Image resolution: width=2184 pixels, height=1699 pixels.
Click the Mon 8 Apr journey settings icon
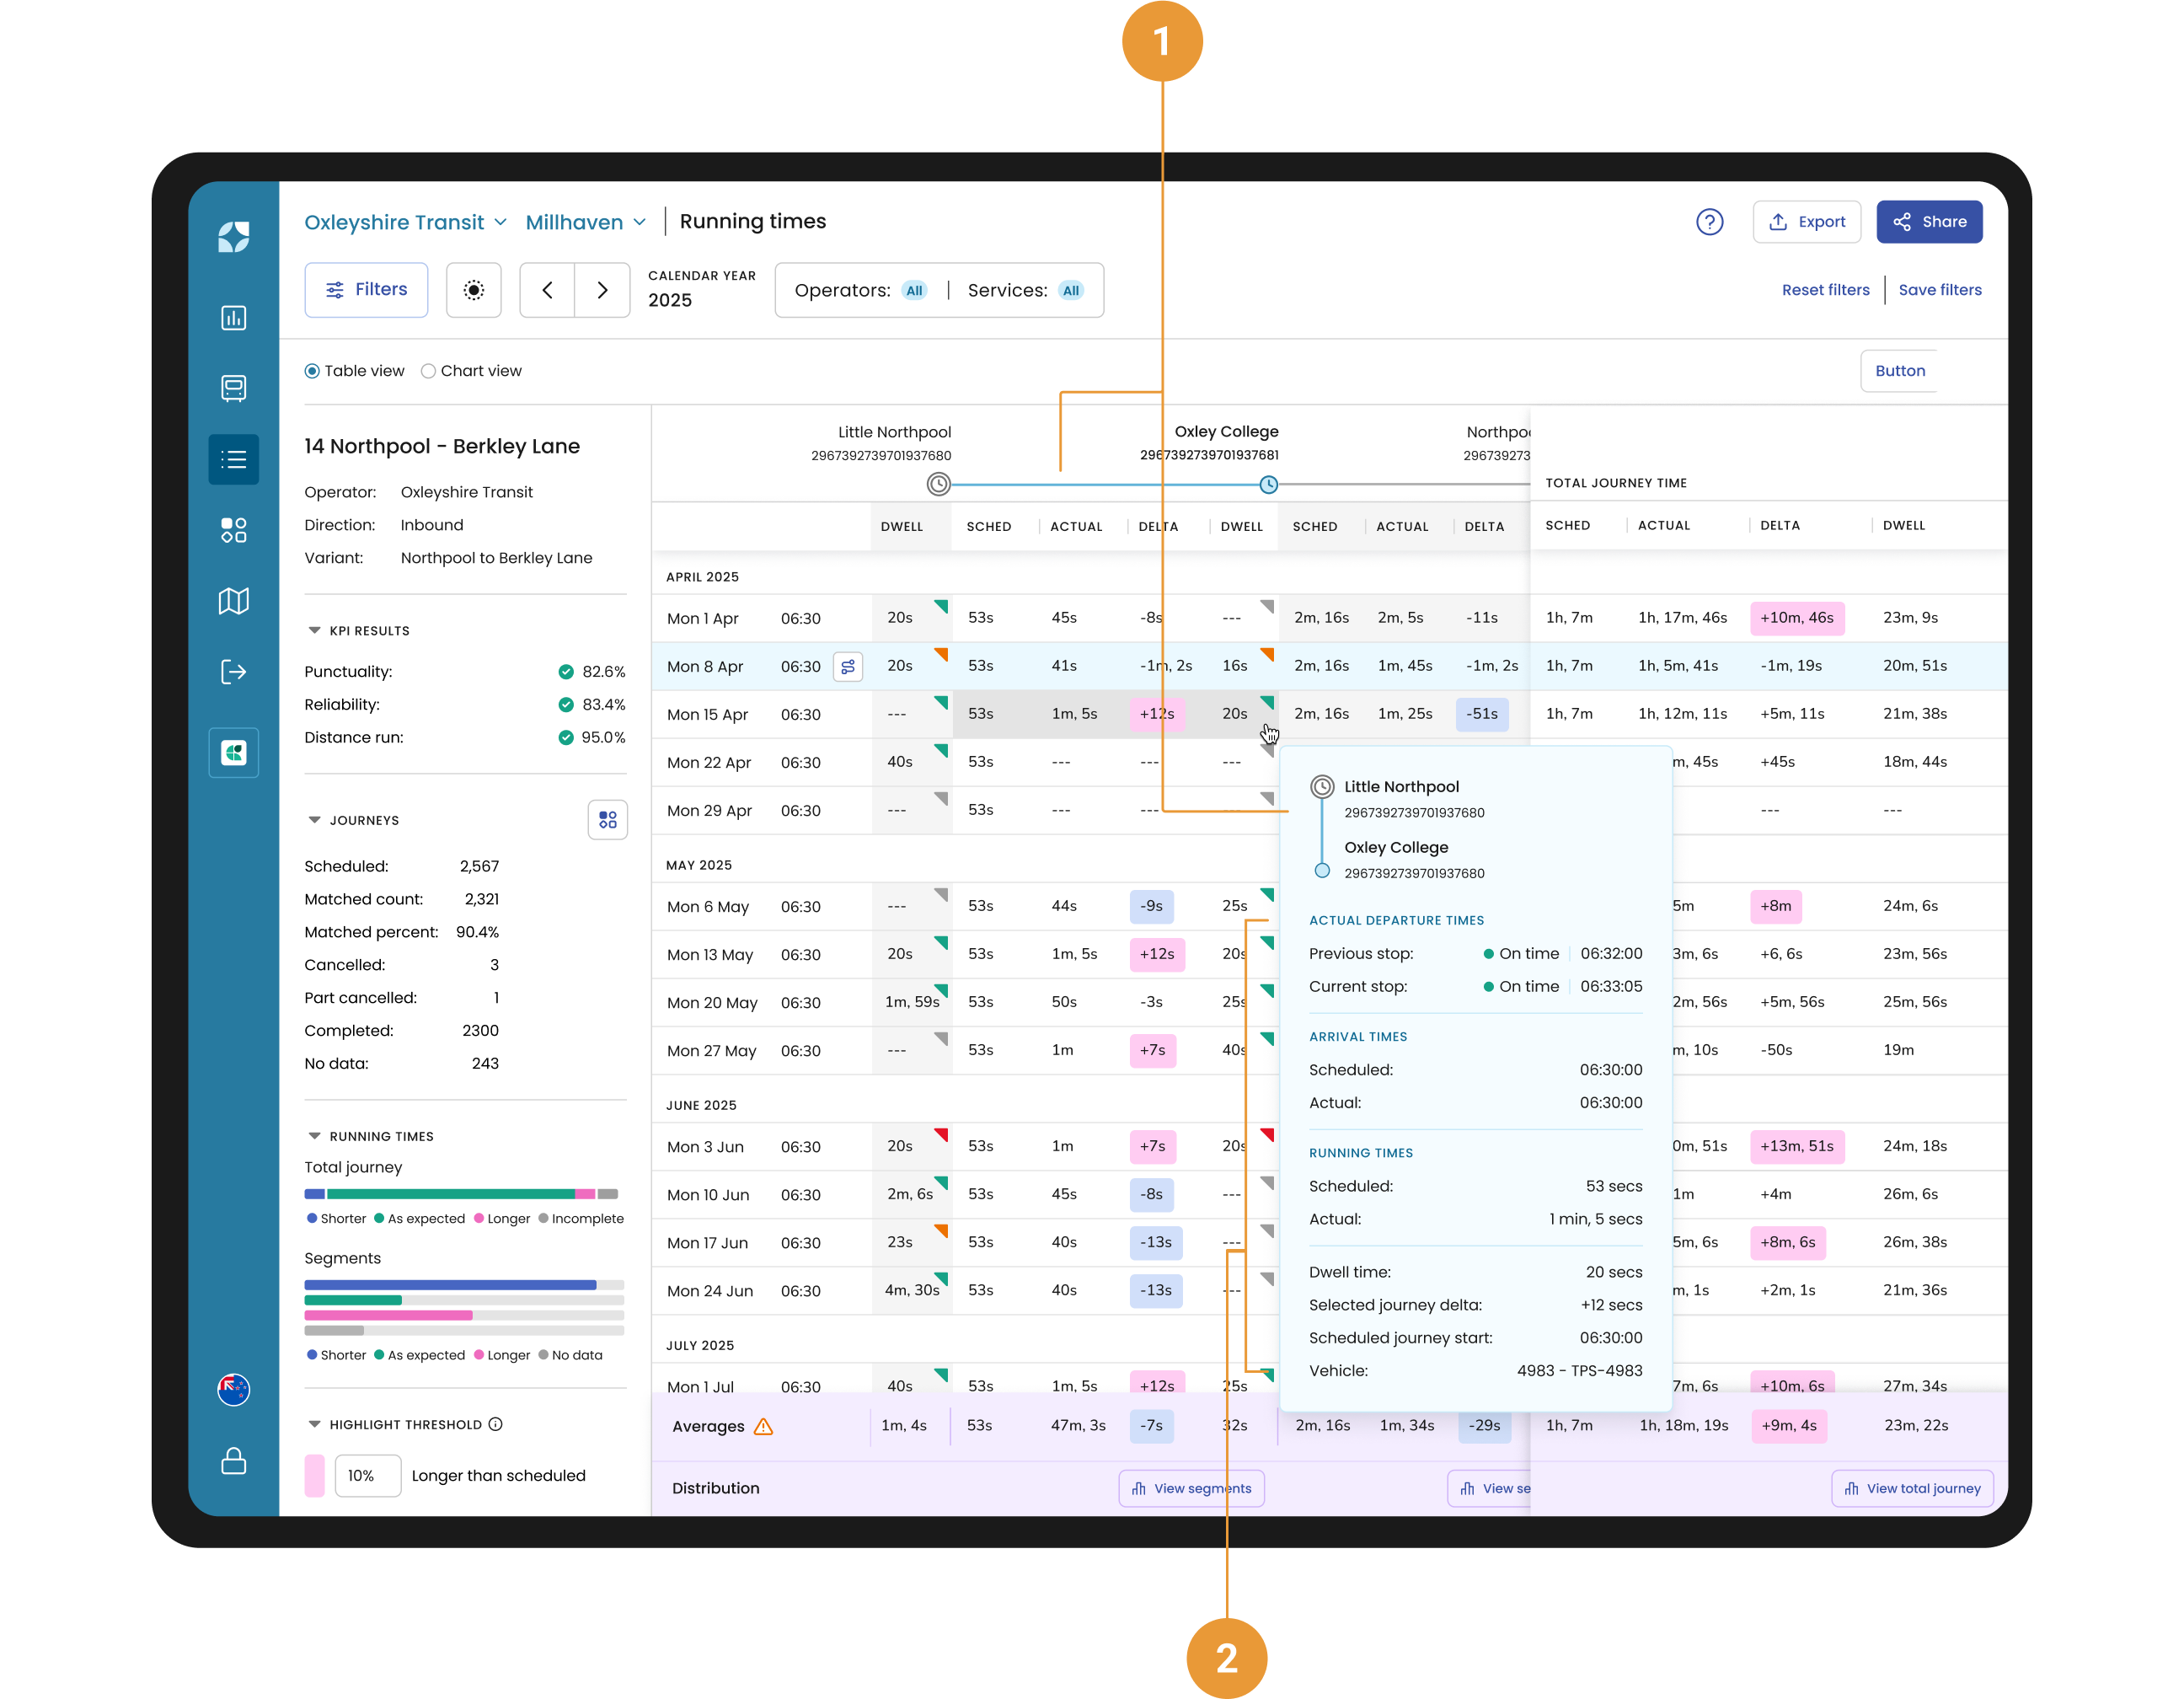point(847,666)
